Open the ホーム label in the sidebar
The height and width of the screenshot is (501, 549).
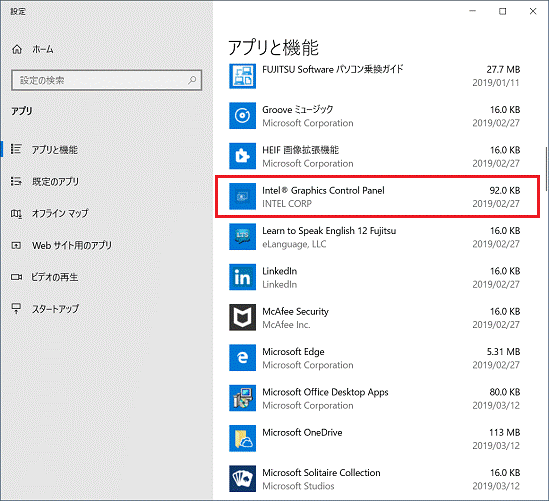tap(43, 49)
